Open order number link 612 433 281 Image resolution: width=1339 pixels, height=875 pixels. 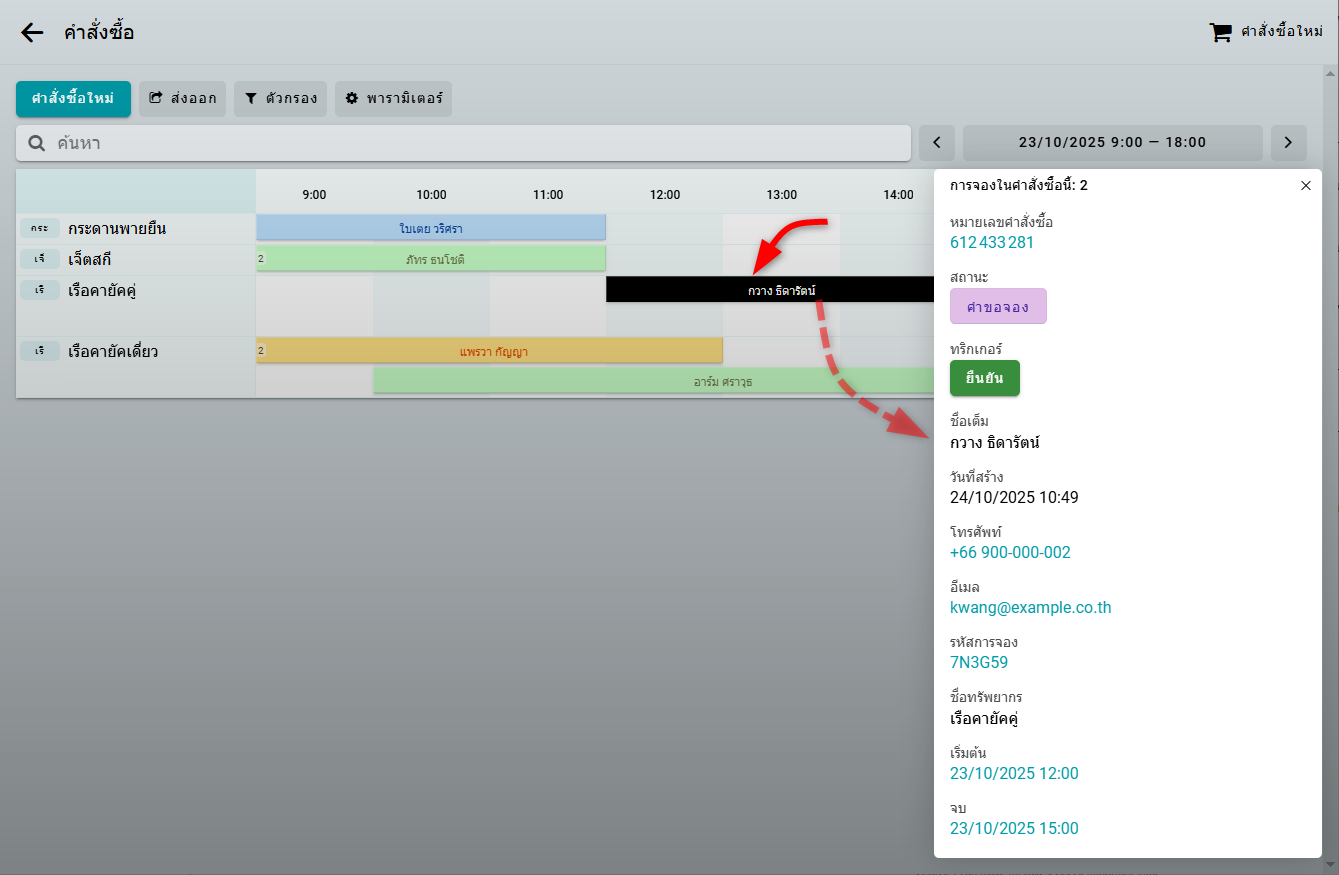[x=991, y=242]
